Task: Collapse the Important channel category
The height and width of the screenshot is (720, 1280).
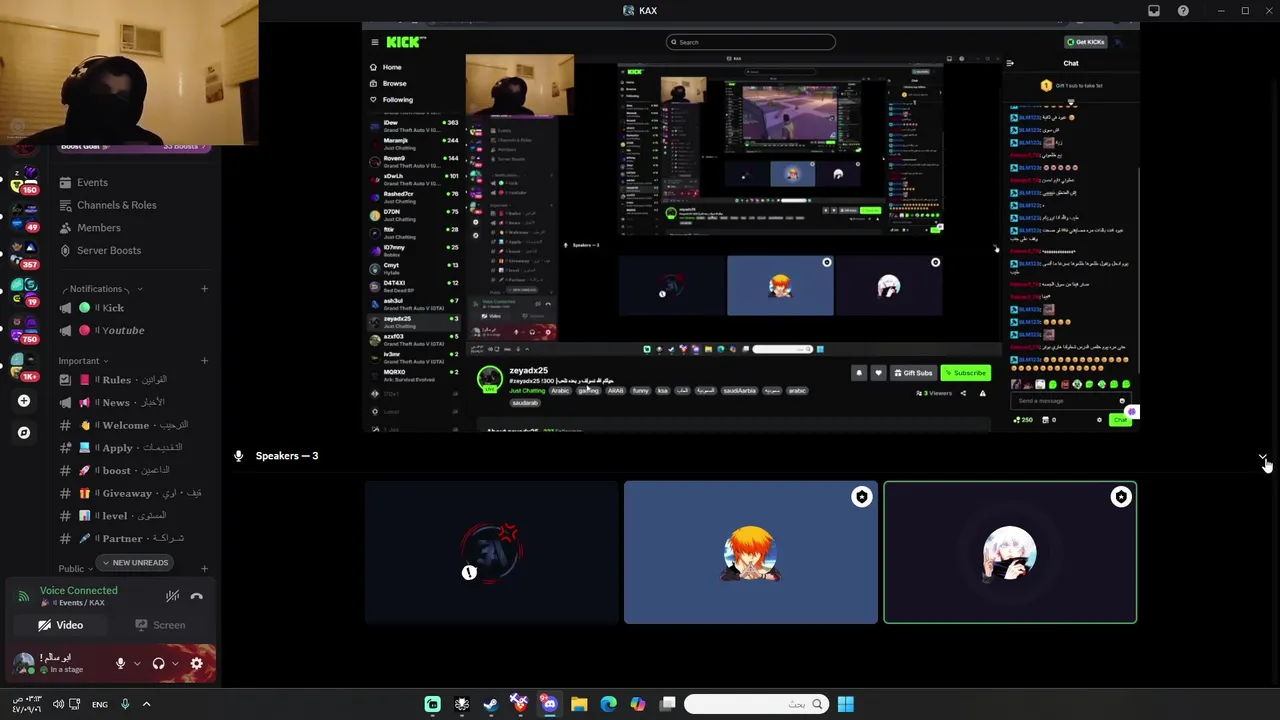Action: tap(84, 361)
